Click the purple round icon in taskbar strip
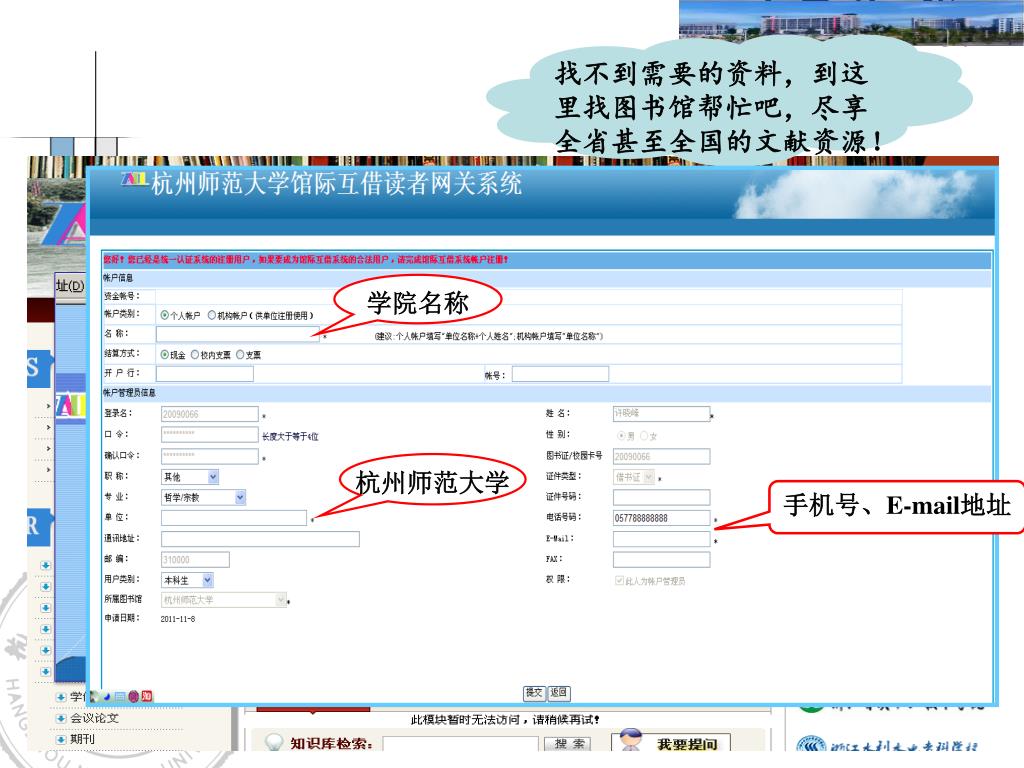The width and height of the screenshot is (1024, 768). pos(133,696)
